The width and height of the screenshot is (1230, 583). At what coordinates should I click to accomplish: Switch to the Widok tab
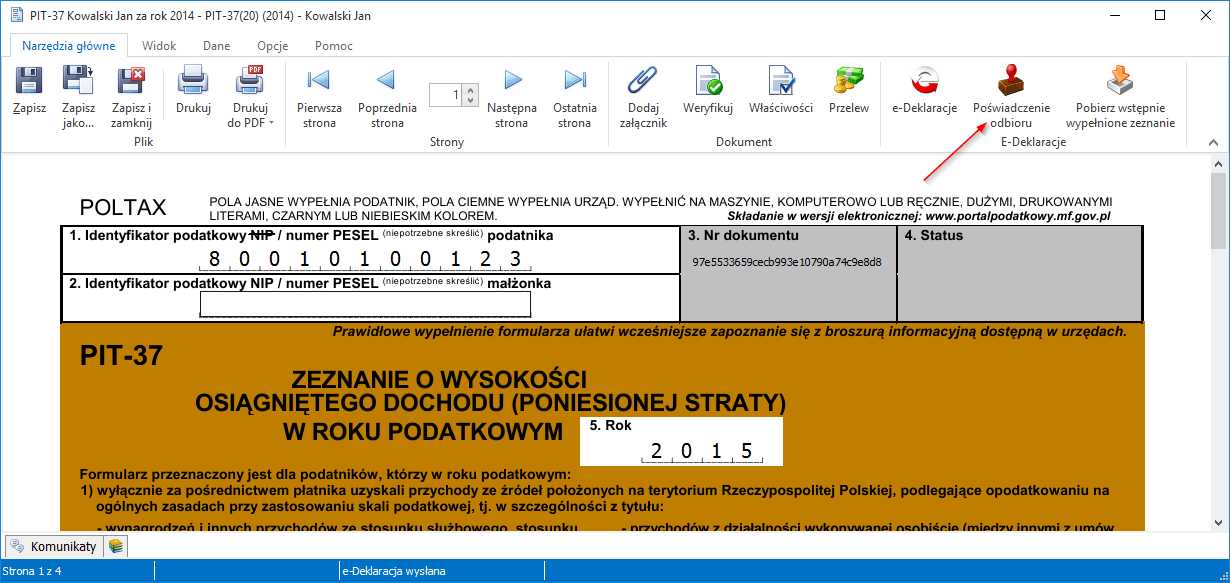click(x=159, y=46)
